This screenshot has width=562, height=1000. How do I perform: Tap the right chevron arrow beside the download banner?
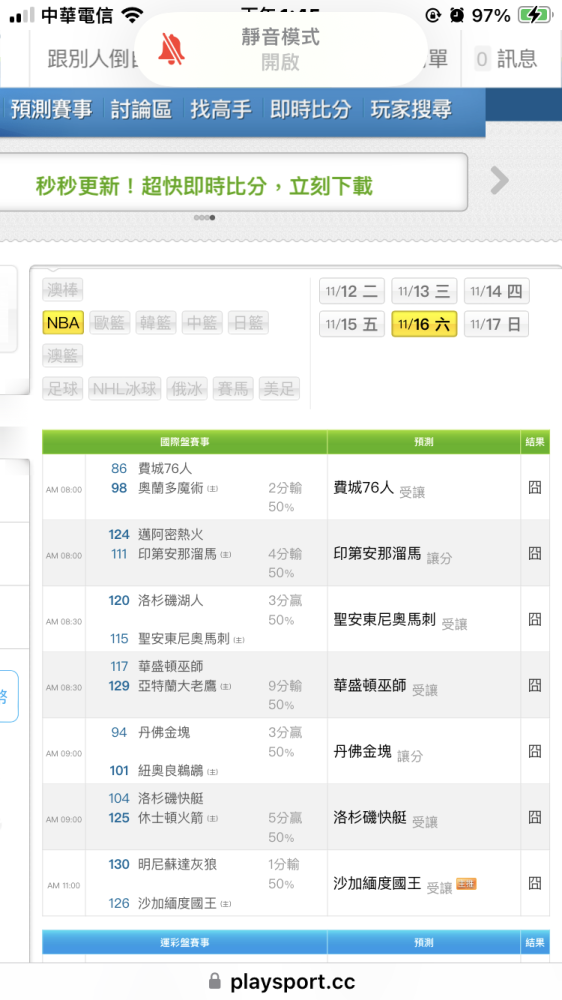pyautogui.click(x=499, y=181)
